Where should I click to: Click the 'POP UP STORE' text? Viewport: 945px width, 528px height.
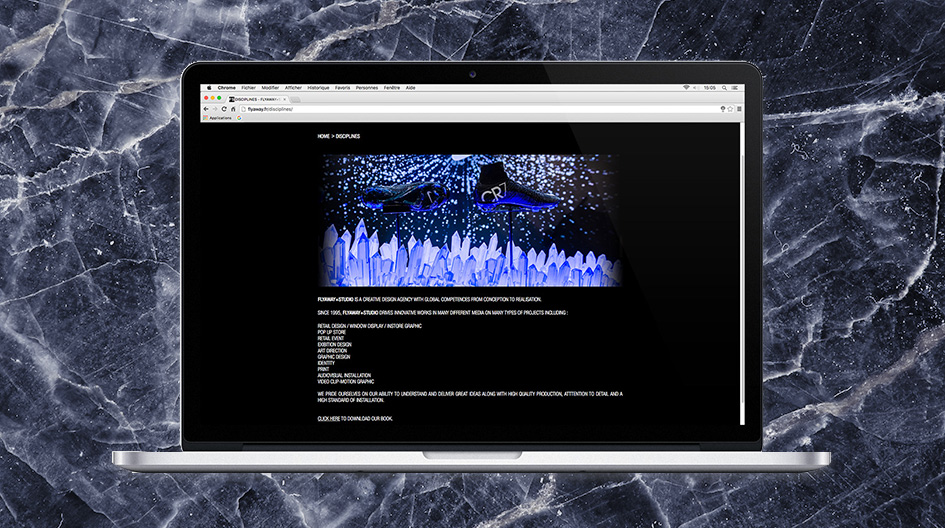click(332, 332)
